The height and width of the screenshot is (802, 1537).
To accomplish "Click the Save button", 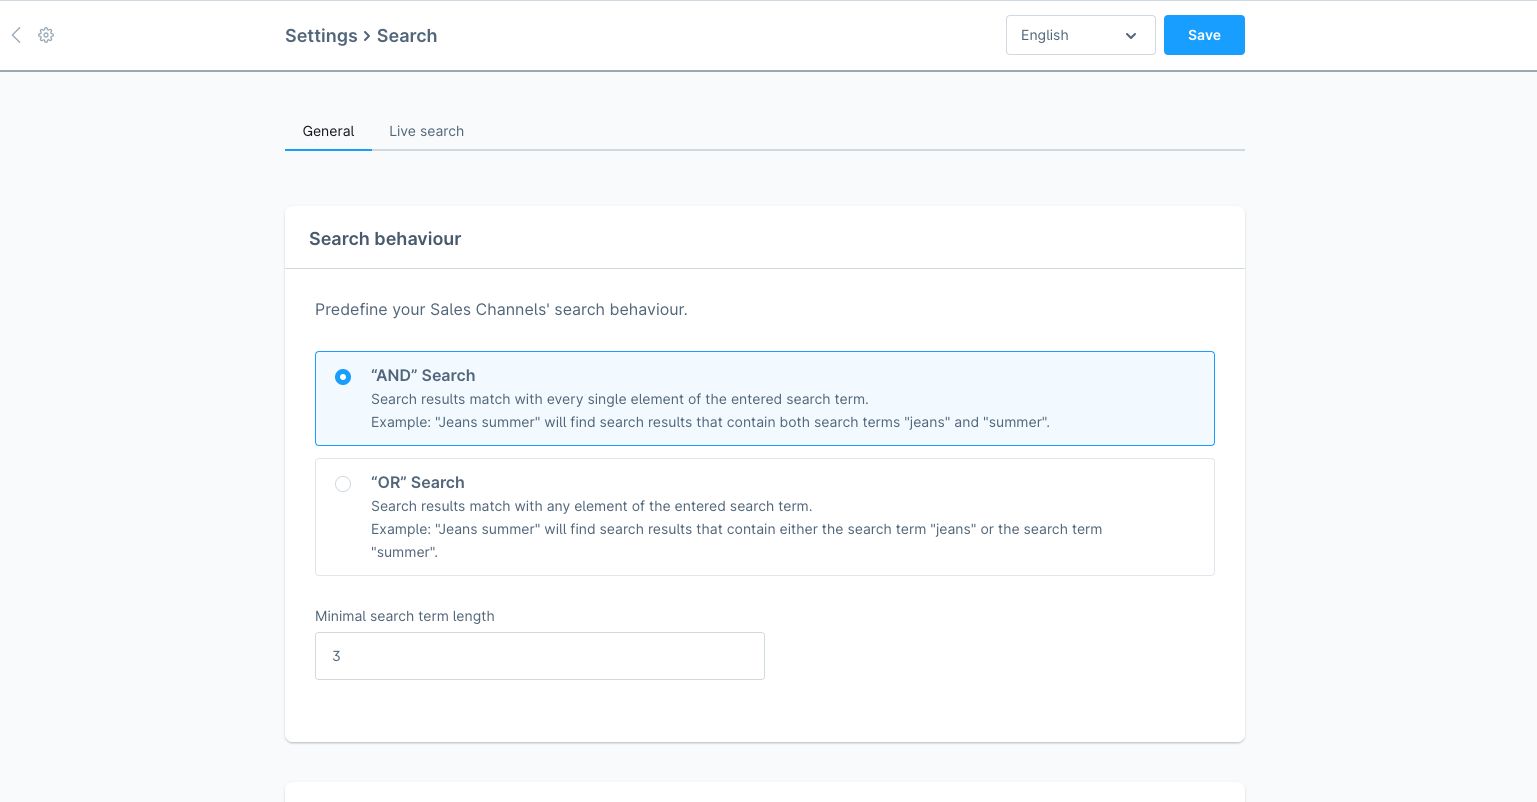I will coord(1204,35).
